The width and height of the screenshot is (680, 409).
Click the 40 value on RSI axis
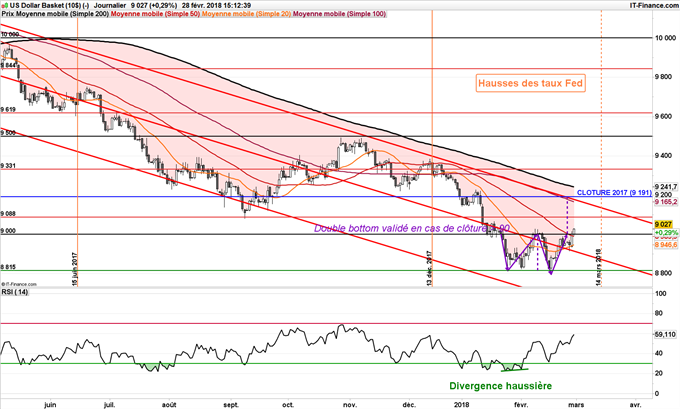pyautogui.click(x=659, y=353)
